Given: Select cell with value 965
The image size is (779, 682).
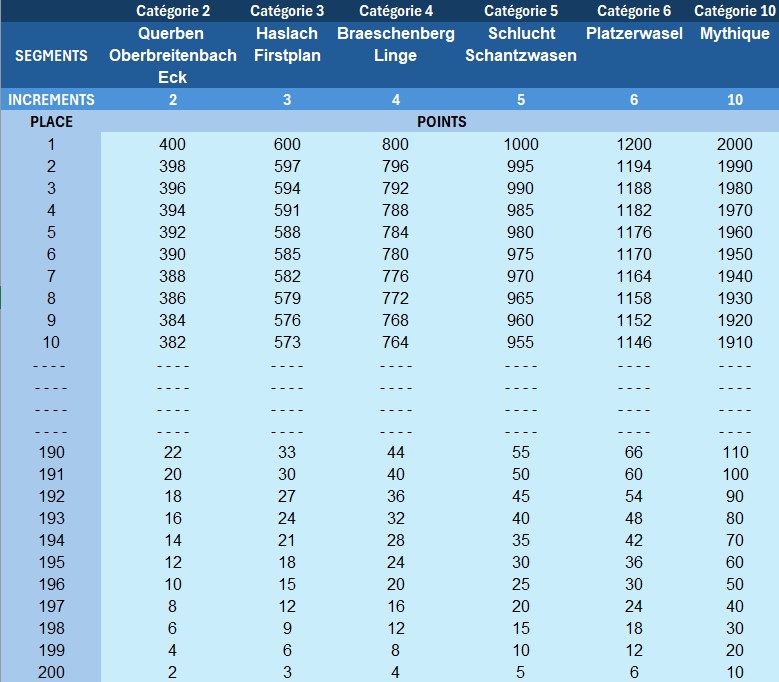Looking at the screenshot, I should coord(520,298).
